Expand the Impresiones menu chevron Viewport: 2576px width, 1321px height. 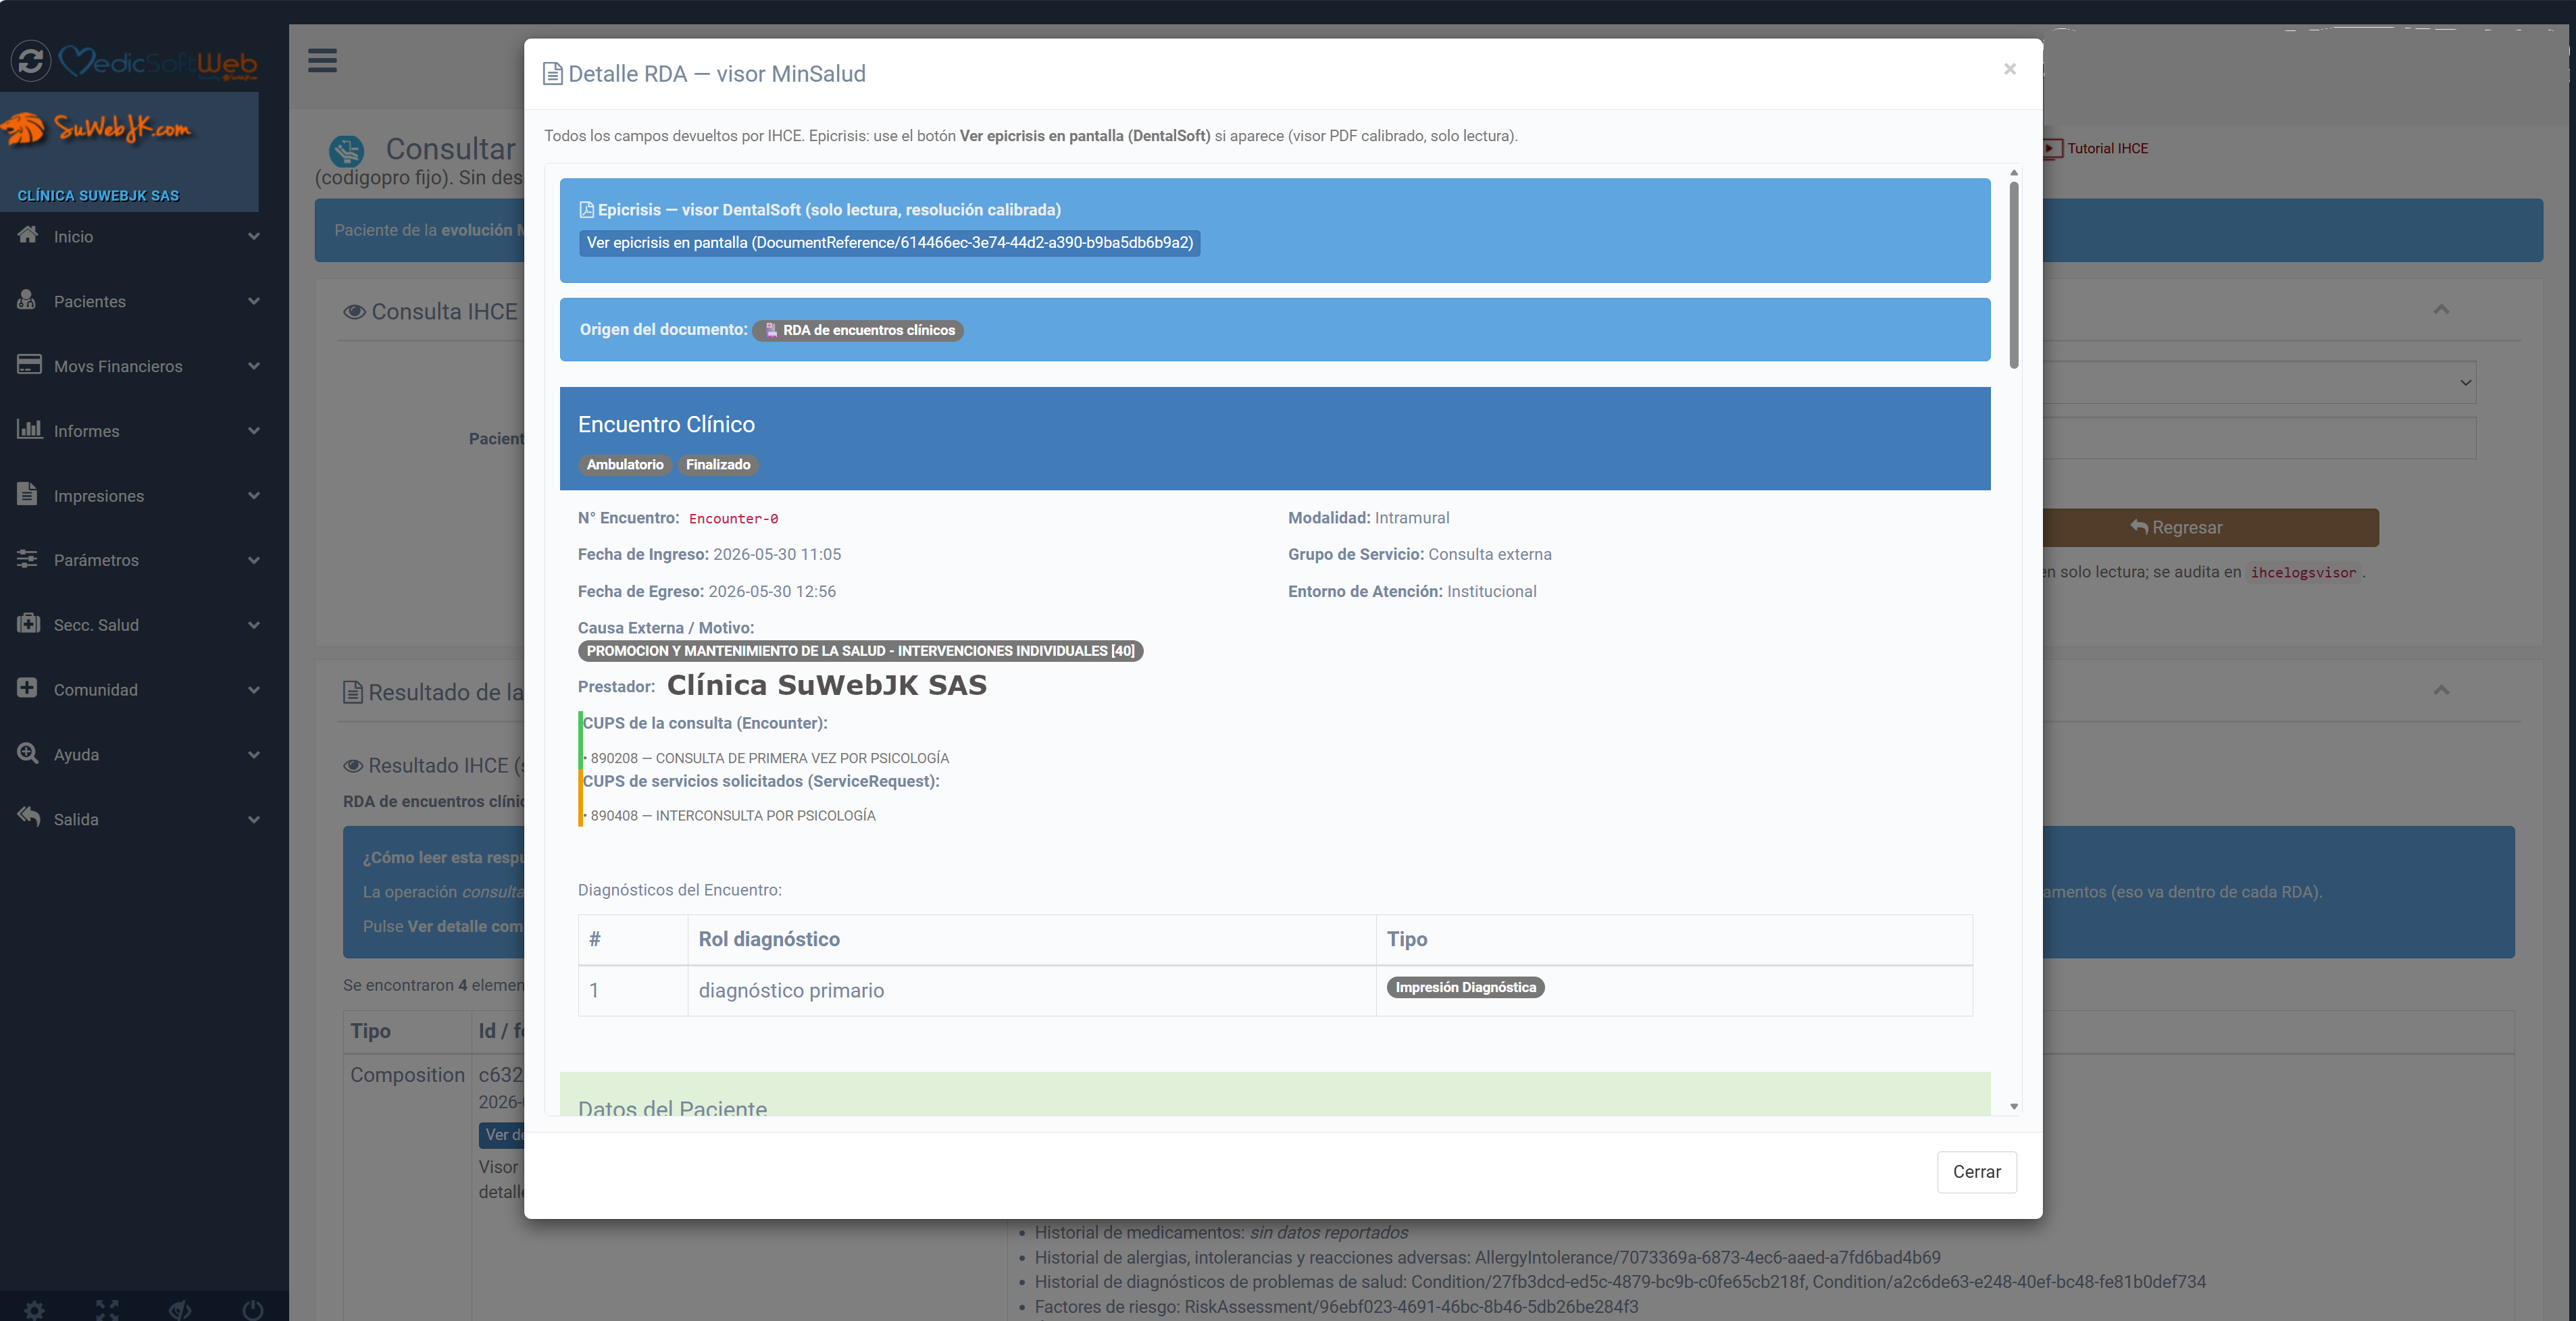click(254, 496)
